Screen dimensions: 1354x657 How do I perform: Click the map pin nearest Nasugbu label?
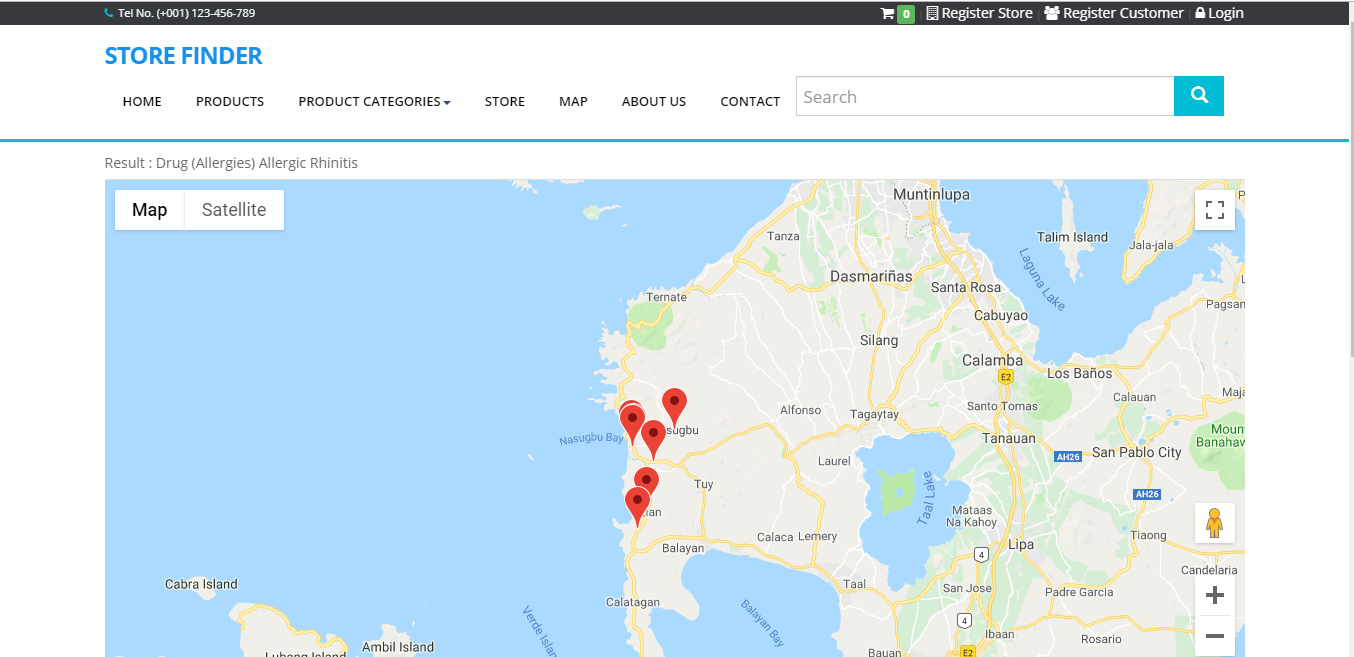click(x=653, y=436)
